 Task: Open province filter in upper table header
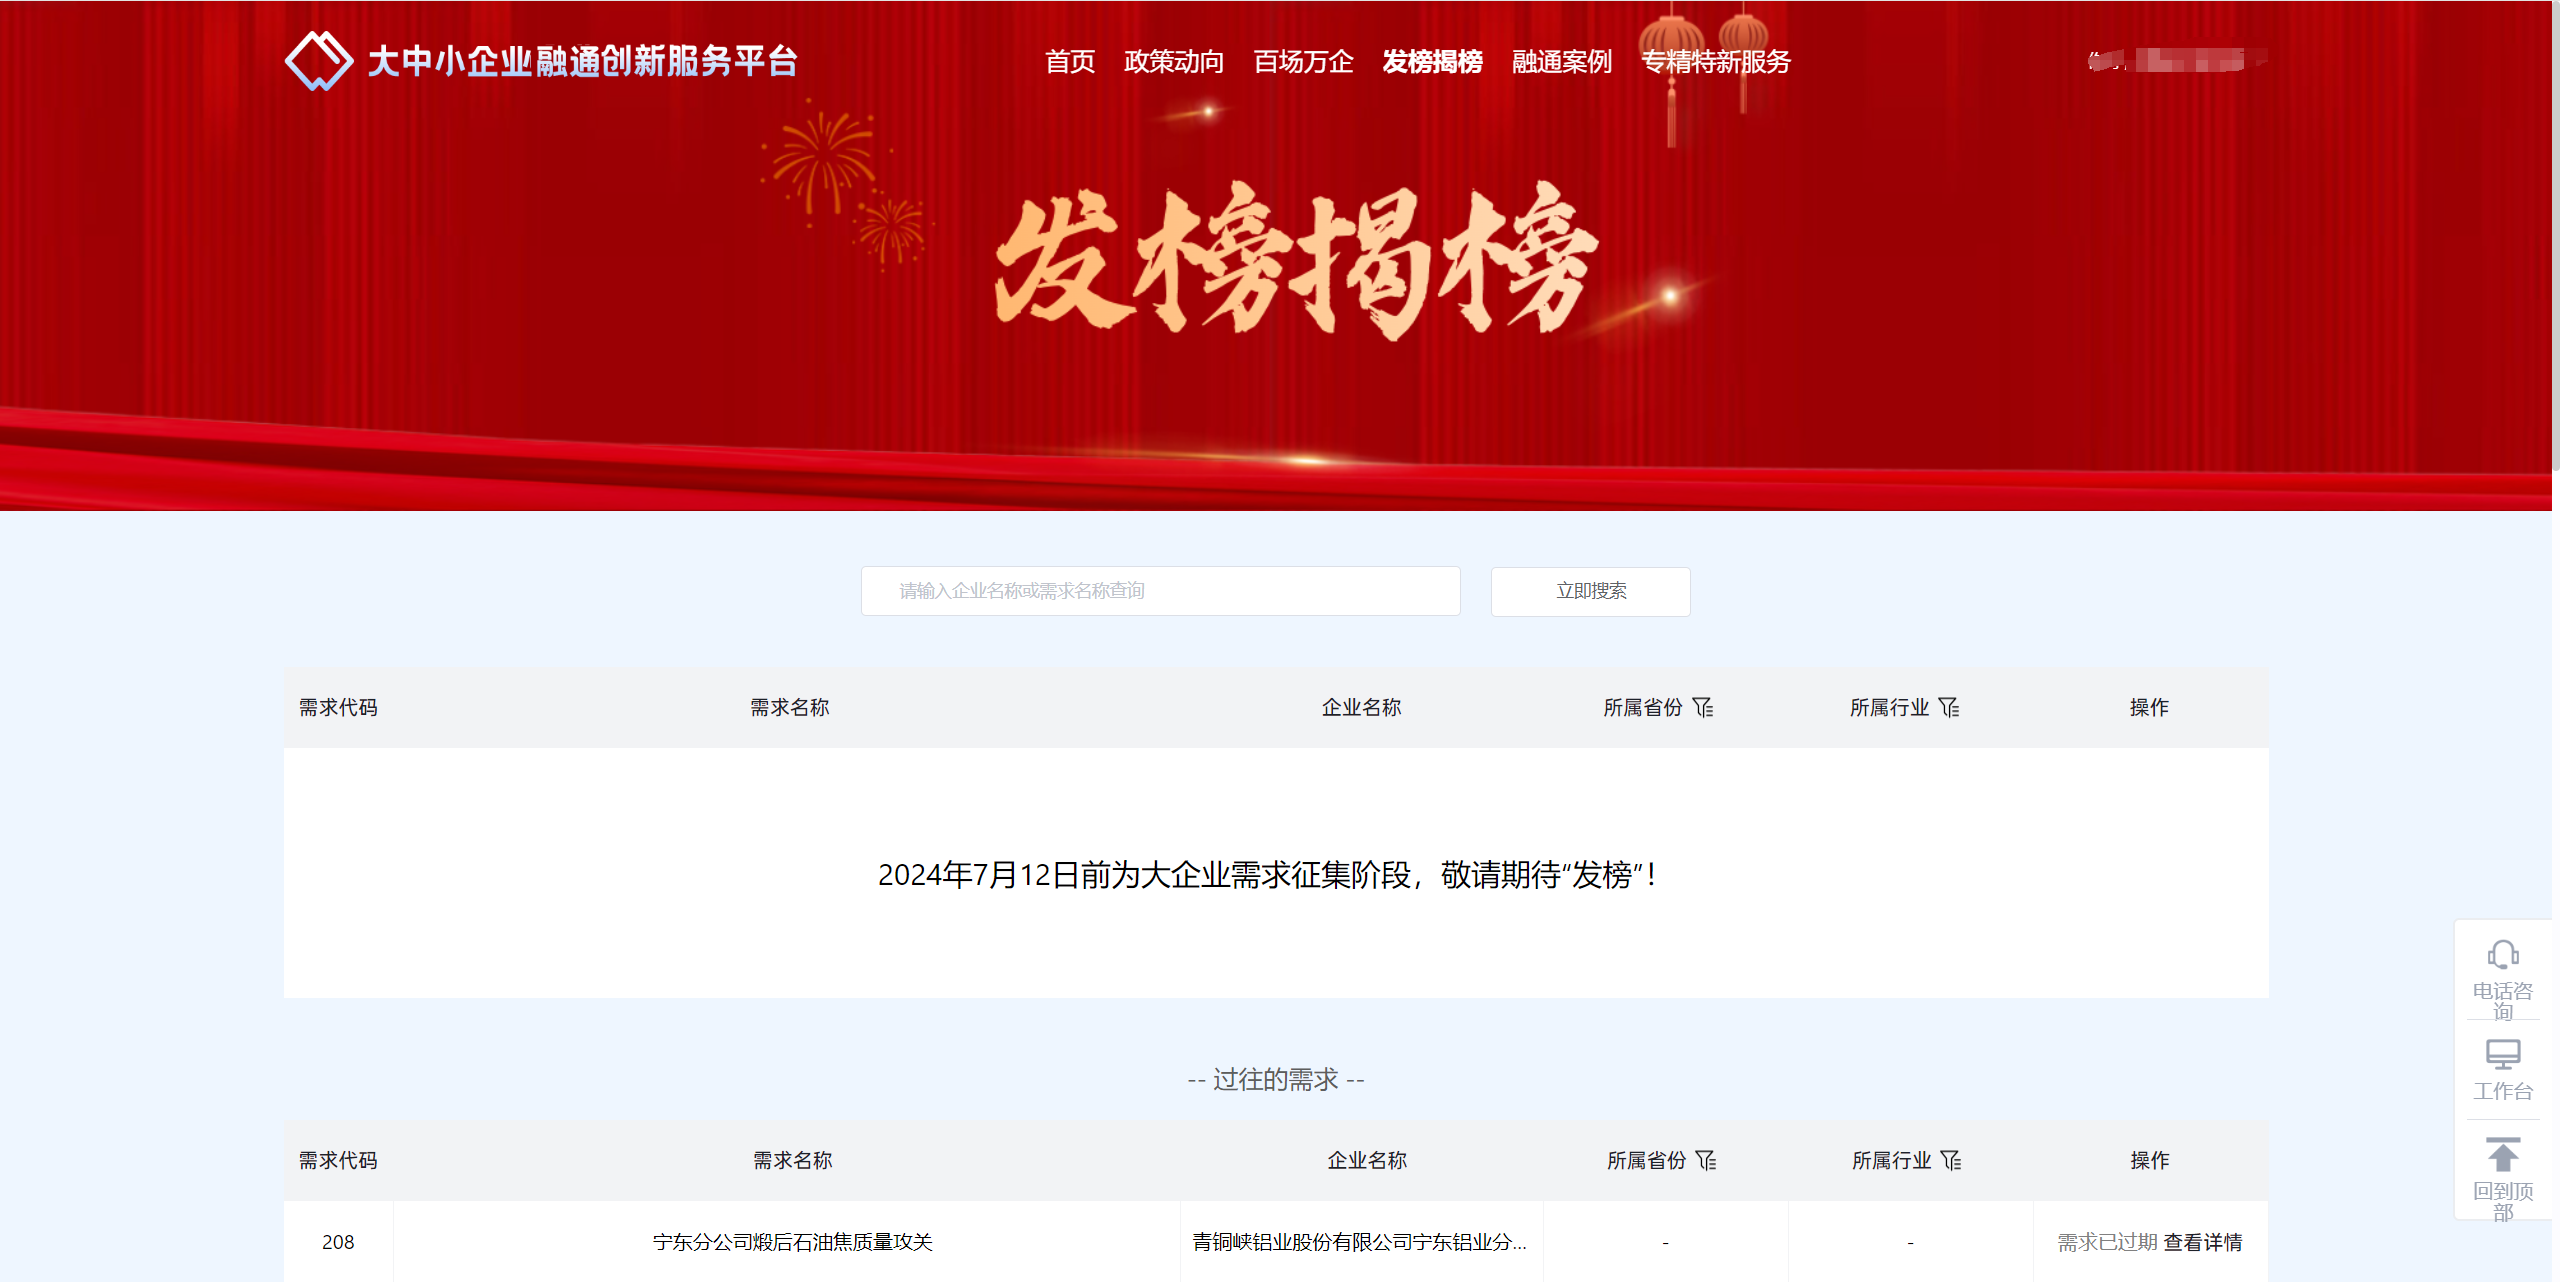coord(1704,708)
